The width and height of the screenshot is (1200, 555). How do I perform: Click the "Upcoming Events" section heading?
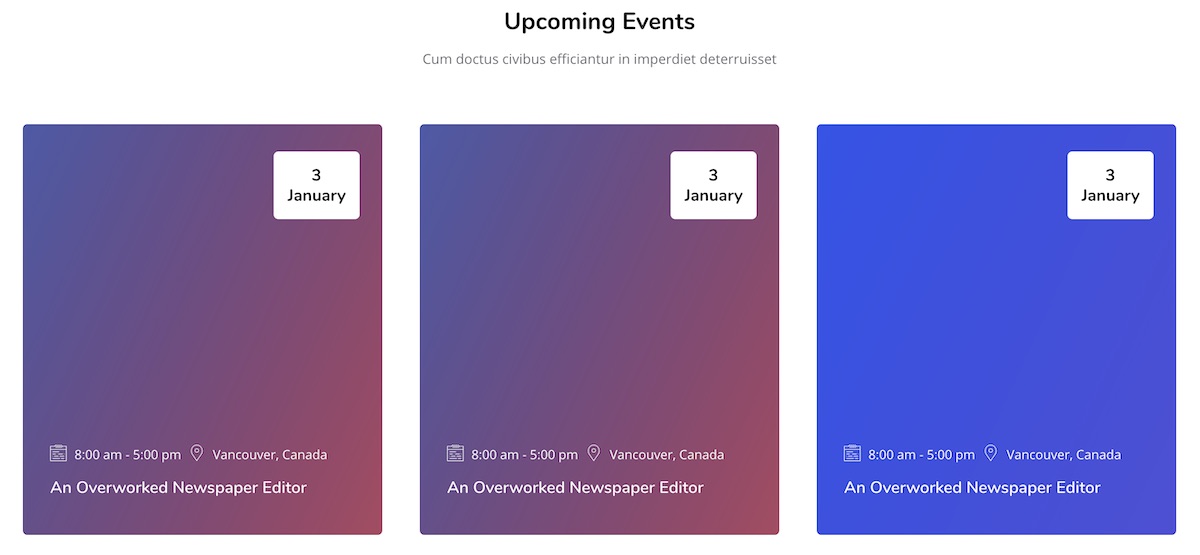pos(599,21)
